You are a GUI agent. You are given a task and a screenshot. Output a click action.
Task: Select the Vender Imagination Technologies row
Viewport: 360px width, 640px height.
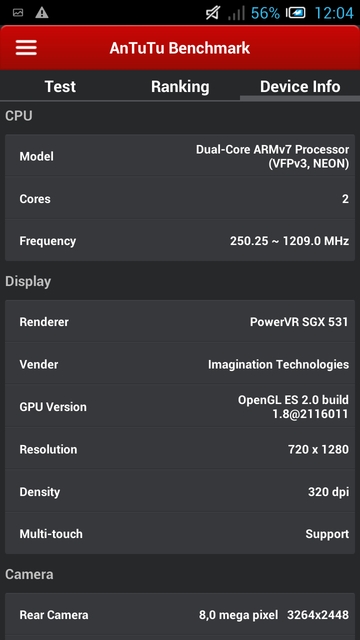(180, 364)
